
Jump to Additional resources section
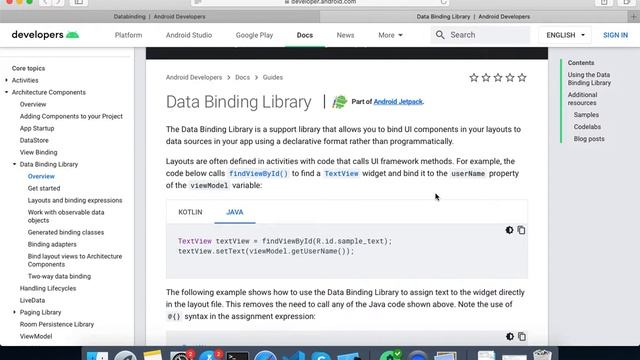[x=582, y=99]
